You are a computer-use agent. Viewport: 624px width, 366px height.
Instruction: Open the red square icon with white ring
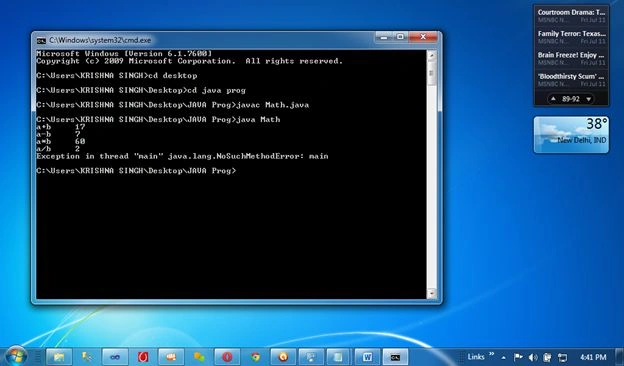click(x=143, y=357)
